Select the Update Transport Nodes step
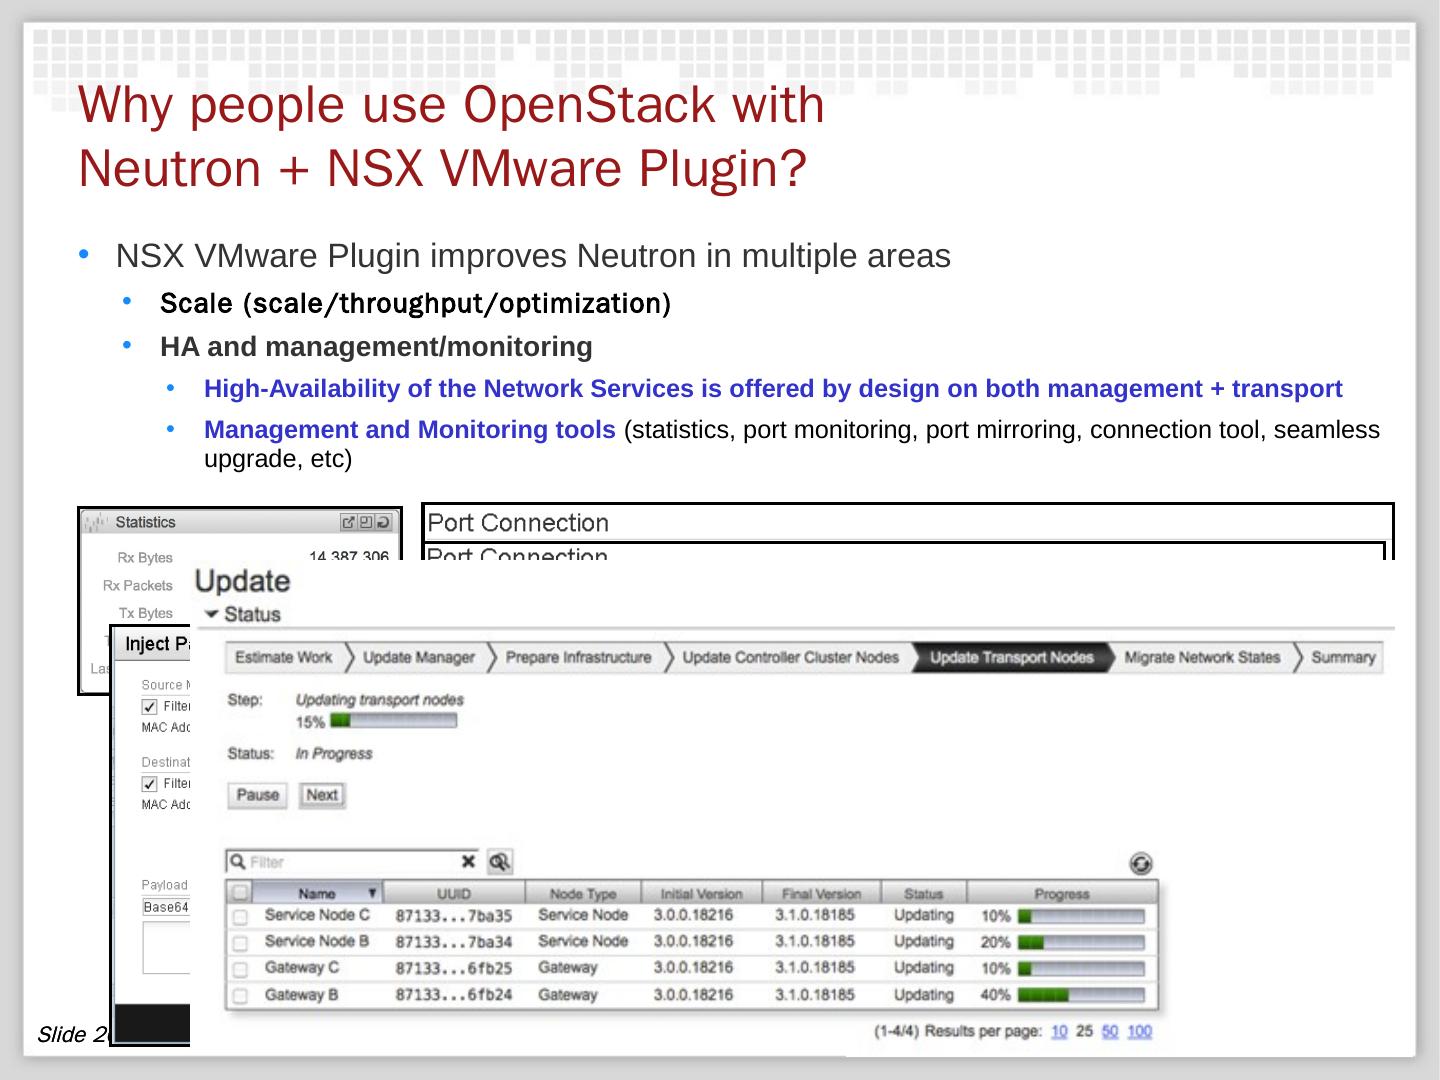 pyautogui.click(x=1012, y=657)
